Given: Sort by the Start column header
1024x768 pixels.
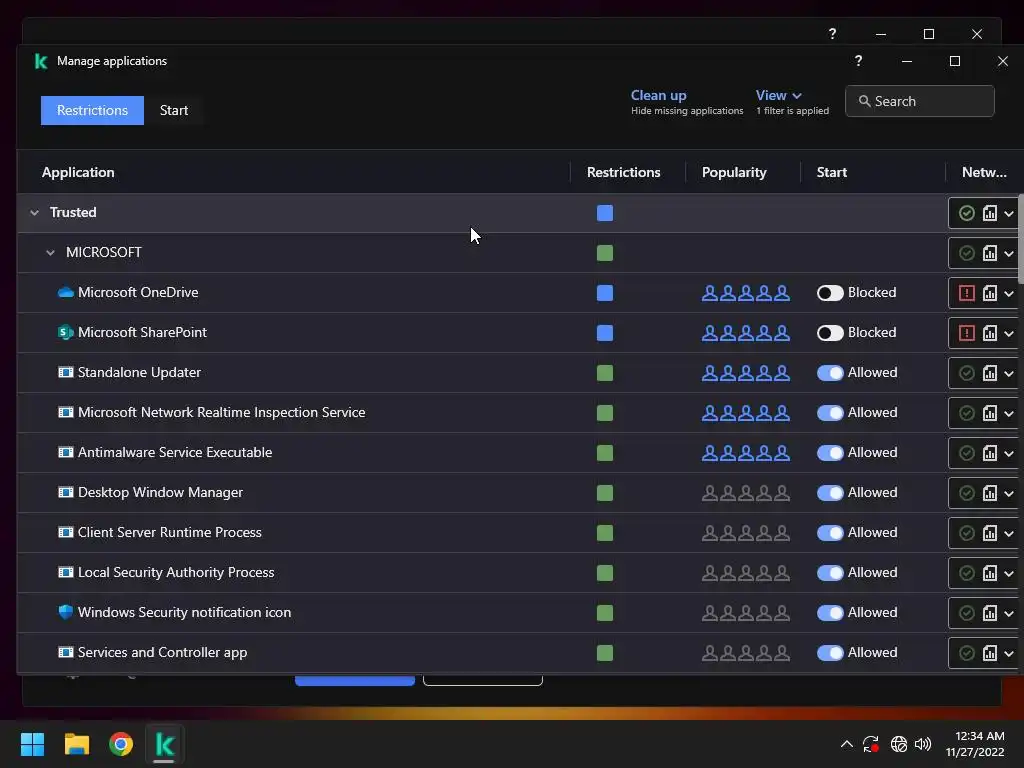Looking at the screenshot, I should point(831,172).
